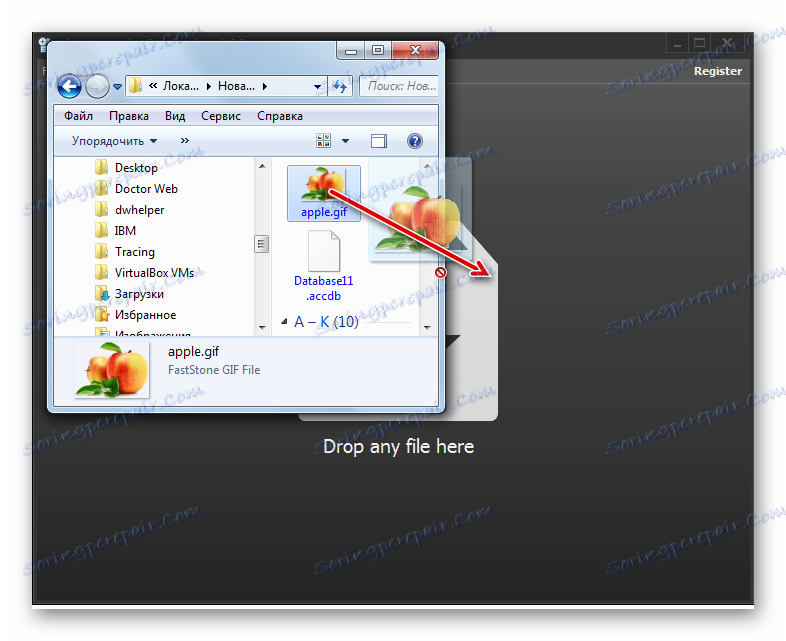Image resolution: width=786 pixels, height=641 pixels.
Task: Click apple.gif preview in details pane
Action: (x=111, y=369)
